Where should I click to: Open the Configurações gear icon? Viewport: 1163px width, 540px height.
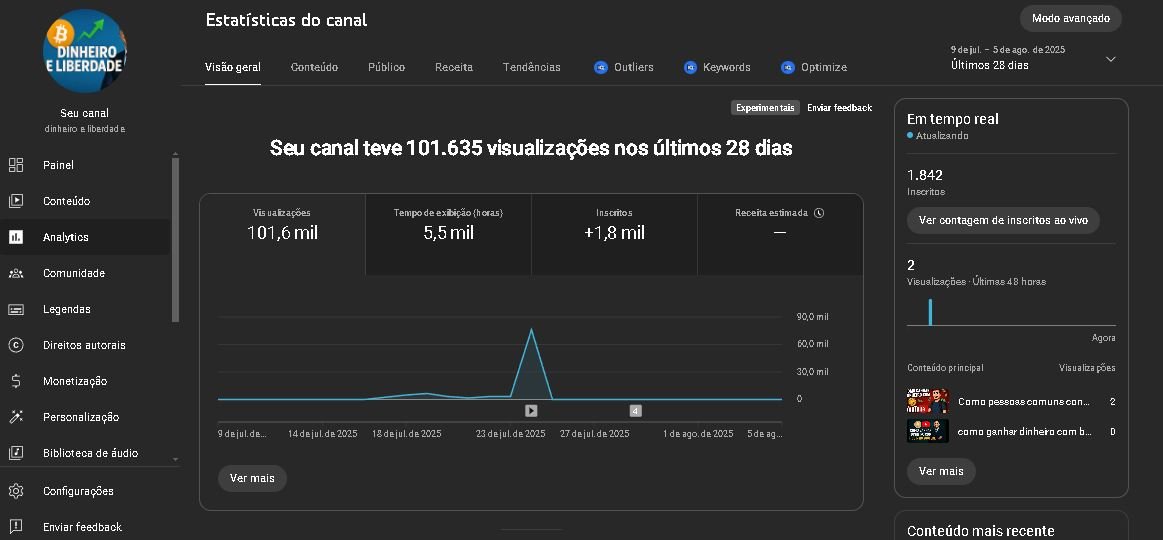point(16,491)
